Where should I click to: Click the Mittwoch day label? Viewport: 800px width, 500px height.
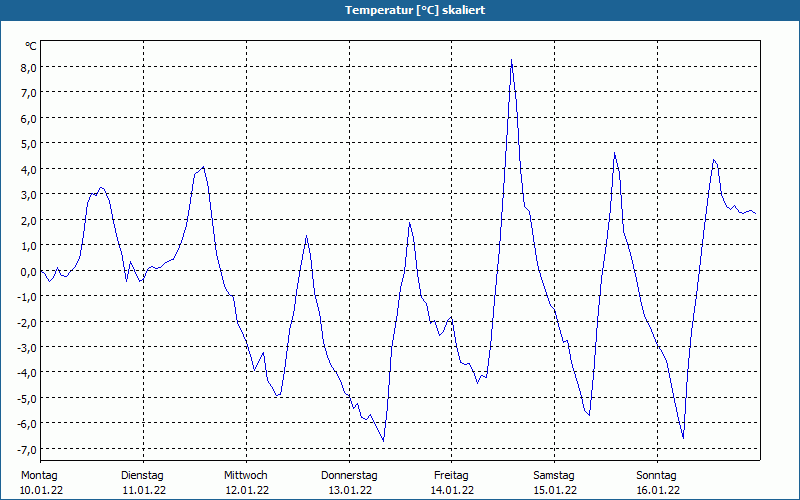[x=245, y=476]
